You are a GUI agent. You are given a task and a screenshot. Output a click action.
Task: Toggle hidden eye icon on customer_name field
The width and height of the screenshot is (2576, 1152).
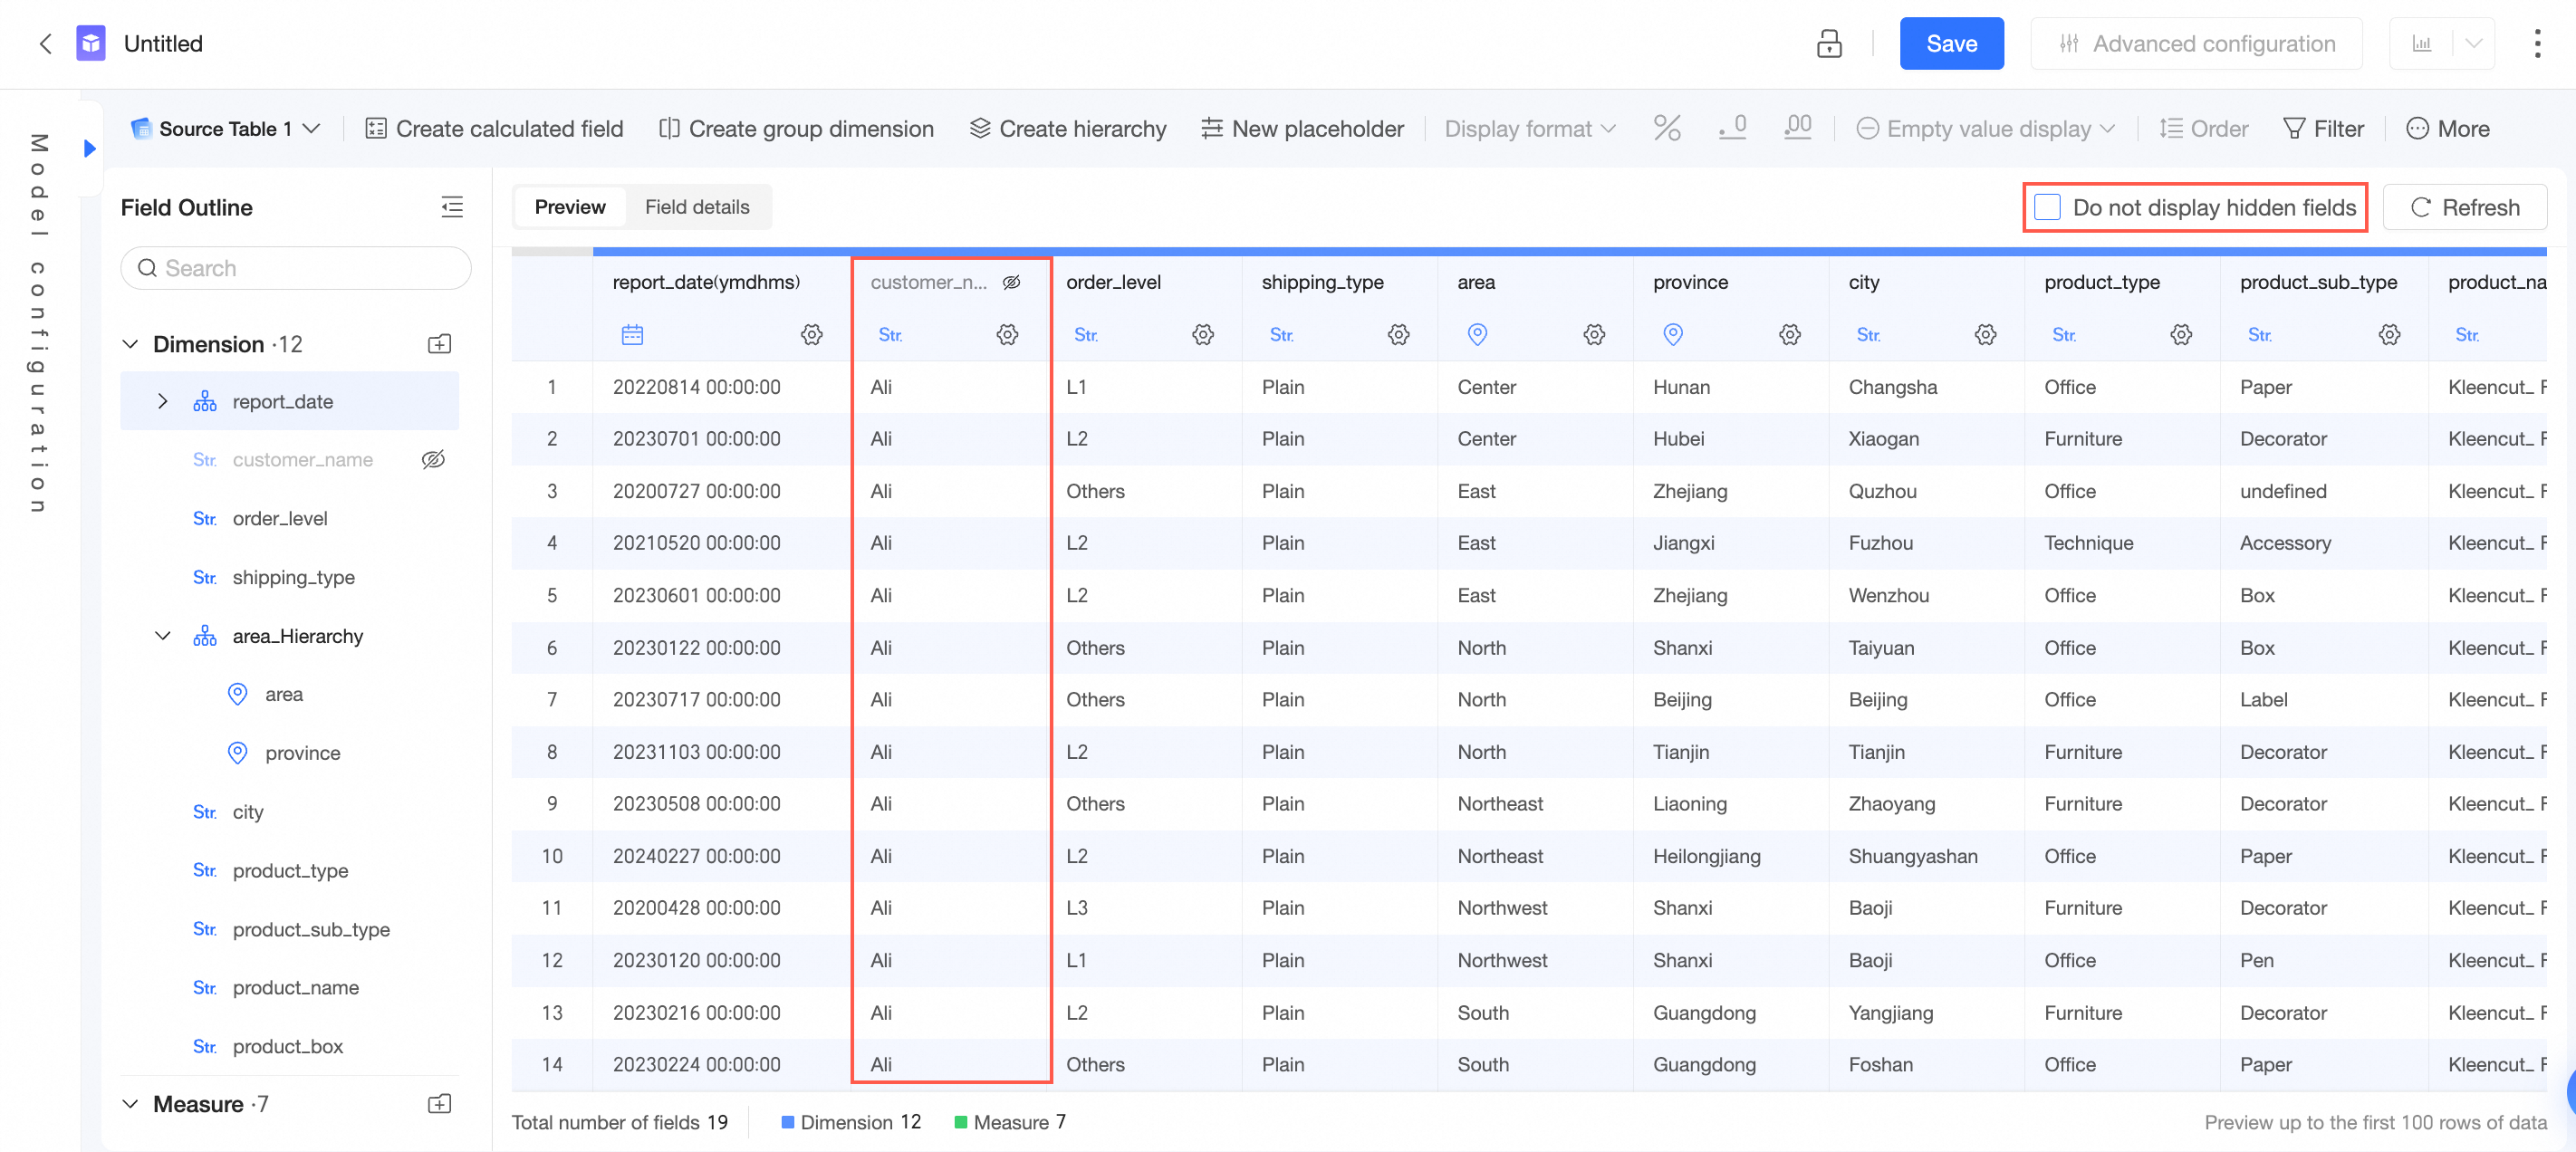click(x=433, y=460)
